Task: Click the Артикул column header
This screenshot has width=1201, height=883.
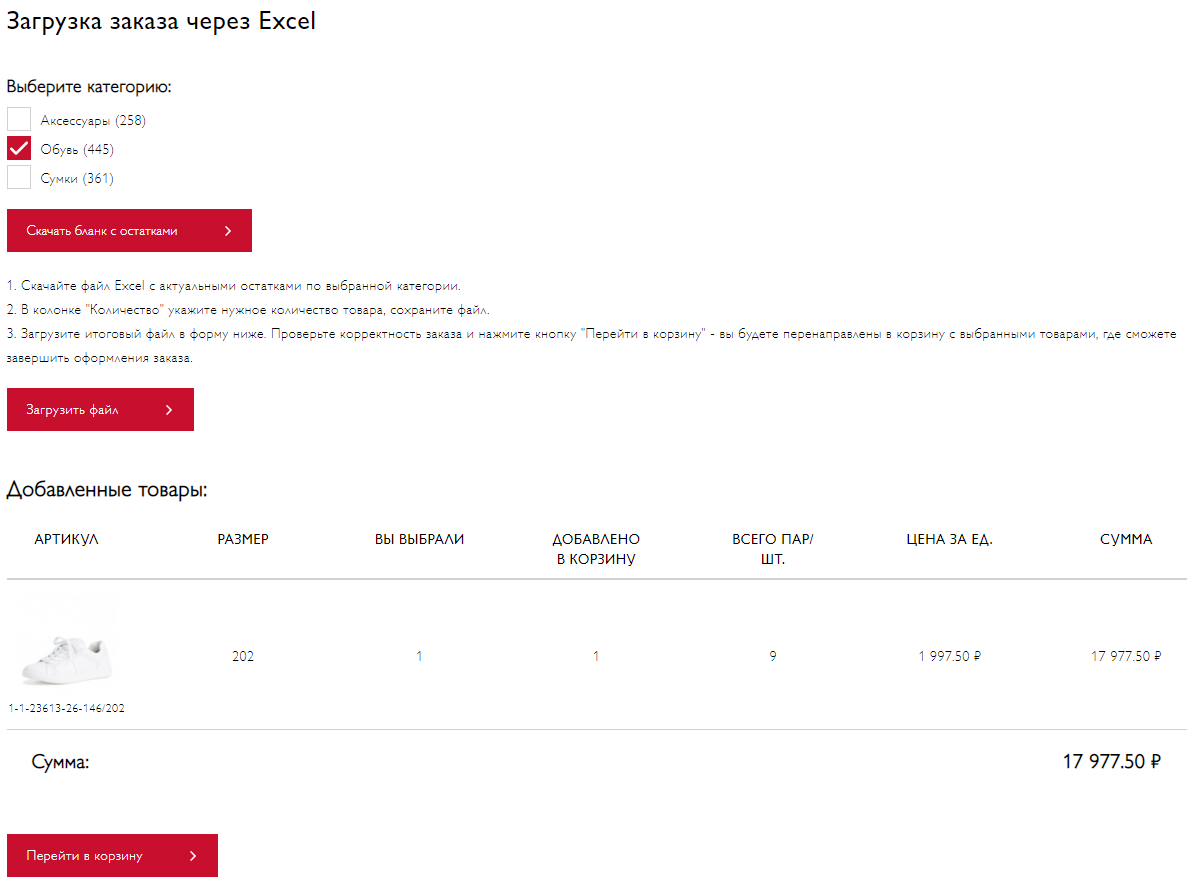Action: pos(66,539)
